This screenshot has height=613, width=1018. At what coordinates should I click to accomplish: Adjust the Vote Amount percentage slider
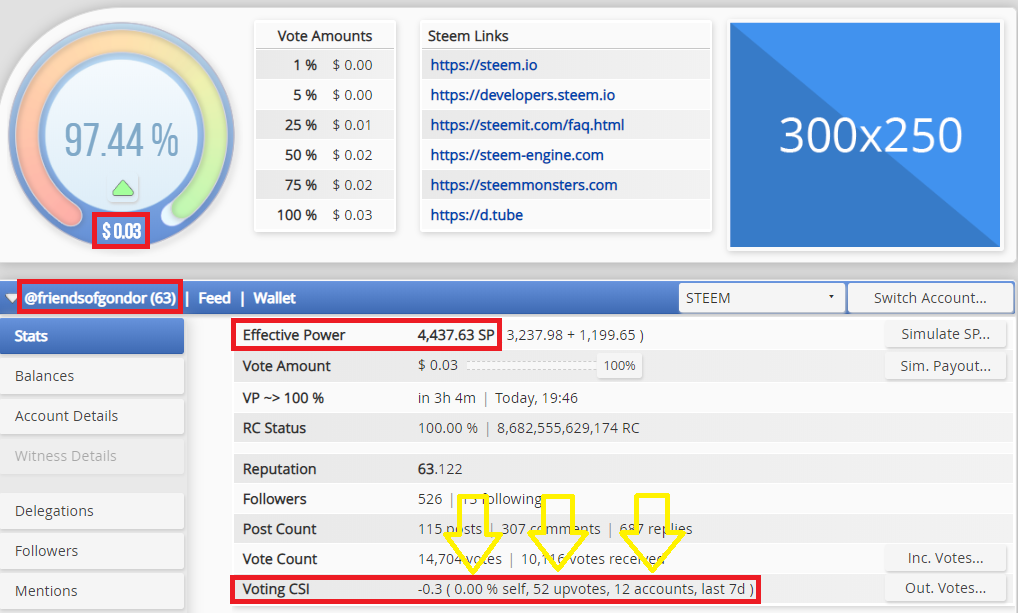pyautogui.click(x=531, y=366)
